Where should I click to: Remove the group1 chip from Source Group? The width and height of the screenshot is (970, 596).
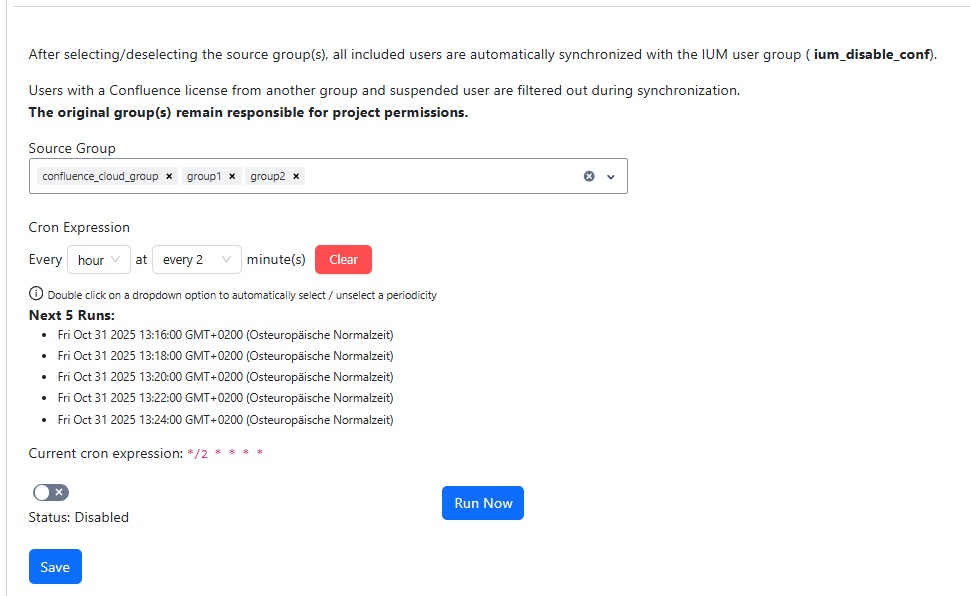[x=232, y=176]
